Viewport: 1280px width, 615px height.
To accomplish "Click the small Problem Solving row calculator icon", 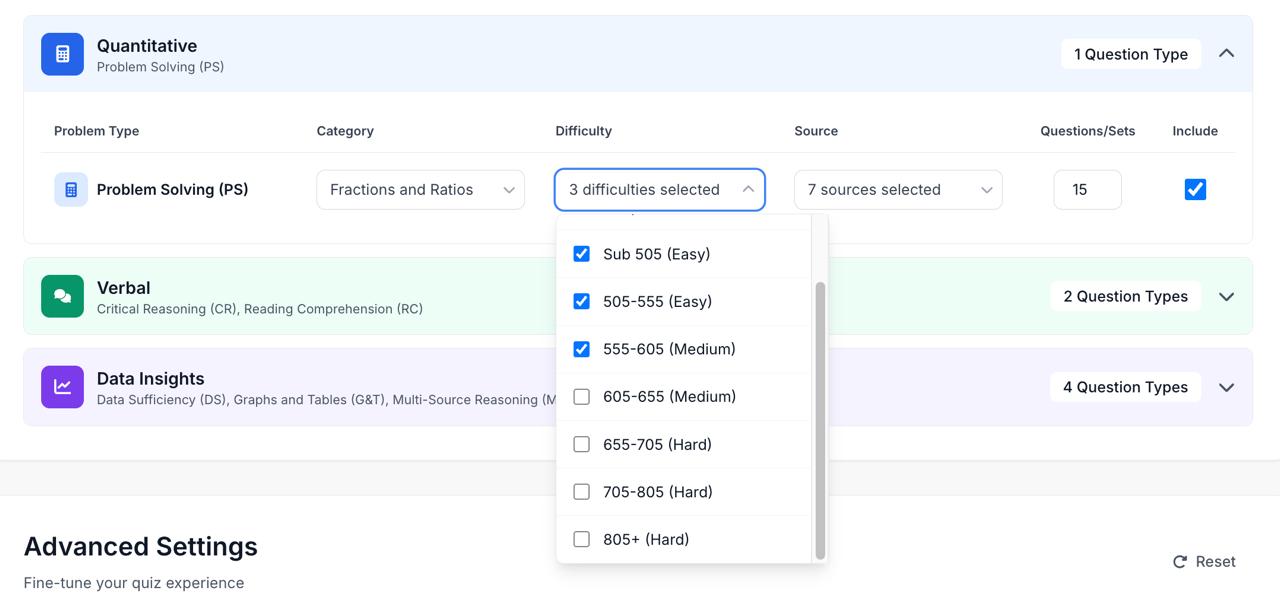I will coord(71,189).
